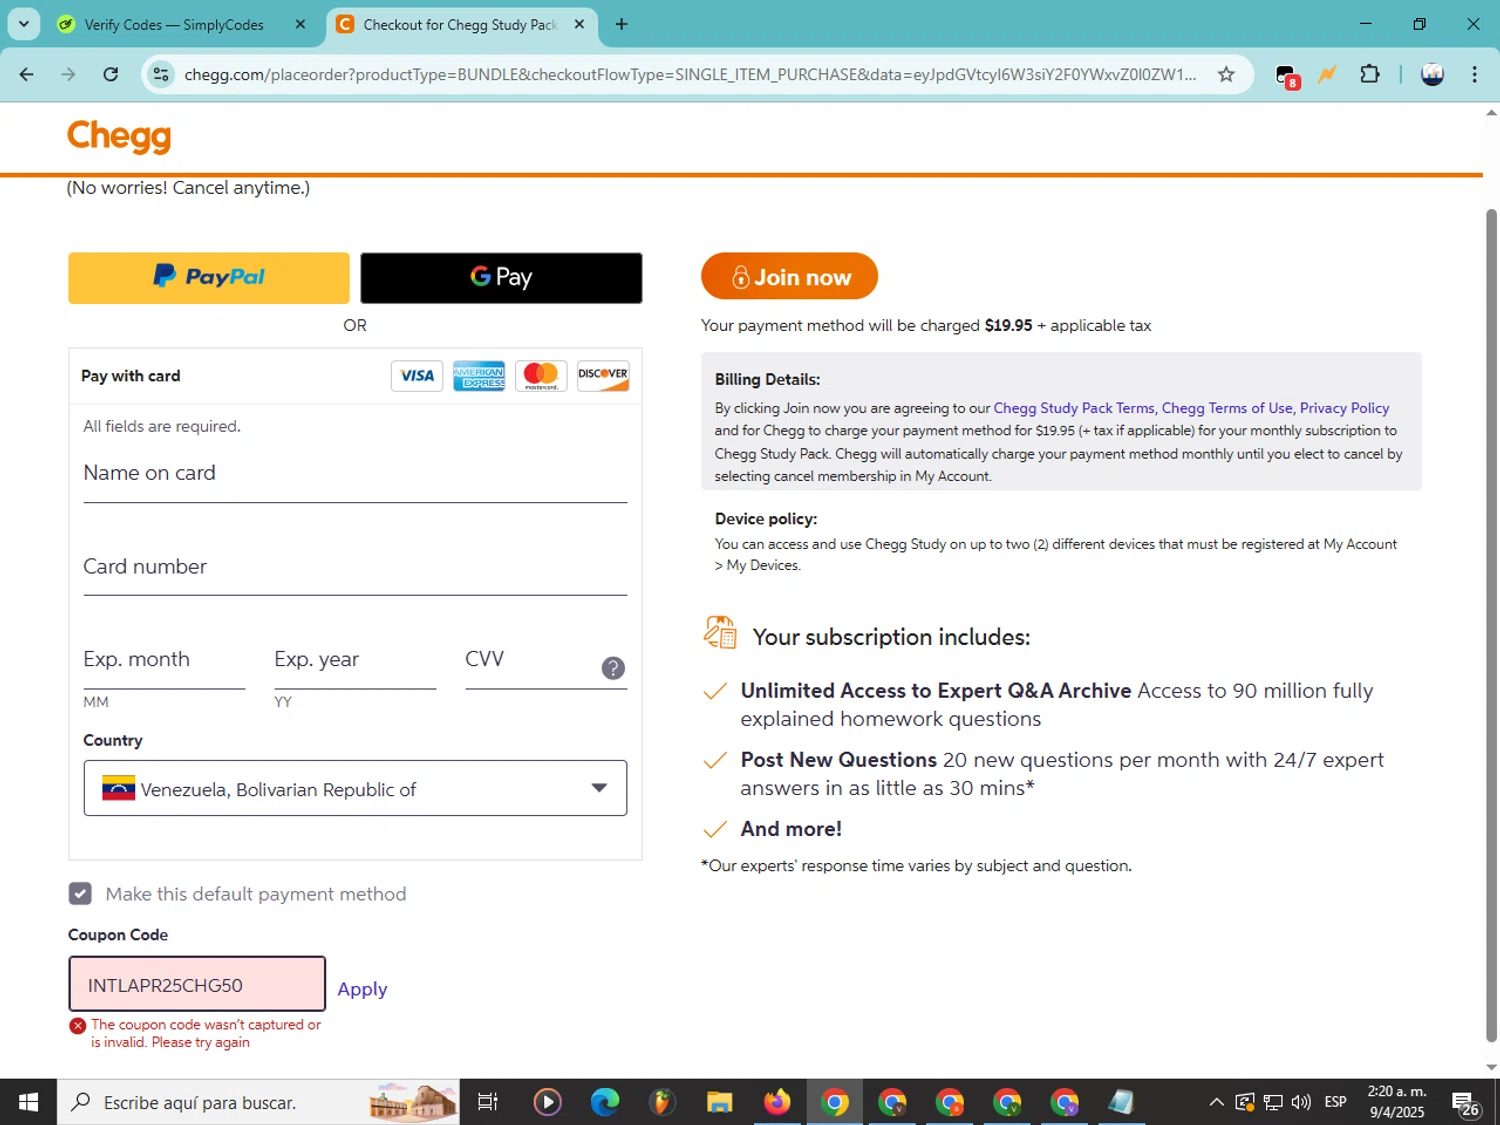Click the address bar URL
This screenshot has width=1500, height=1125.
(690, 74)
